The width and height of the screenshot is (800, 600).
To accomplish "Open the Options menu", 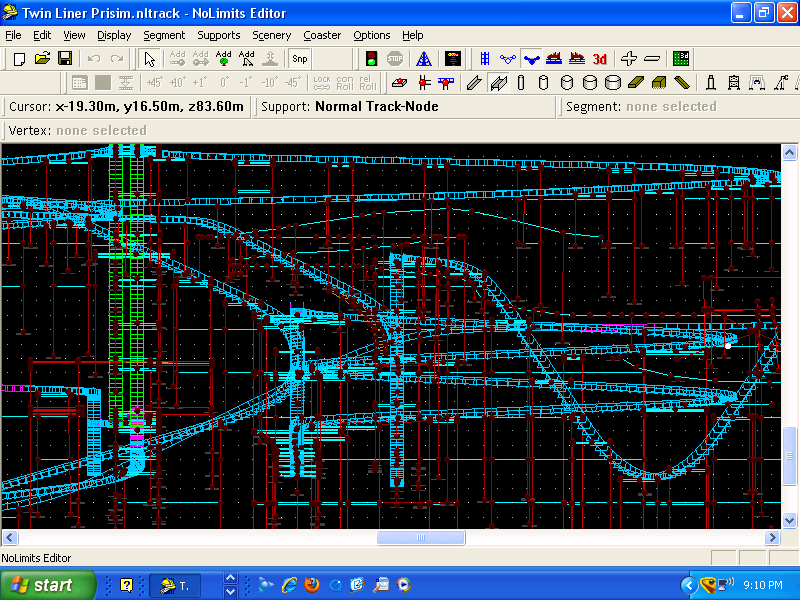I will [371, 35].
